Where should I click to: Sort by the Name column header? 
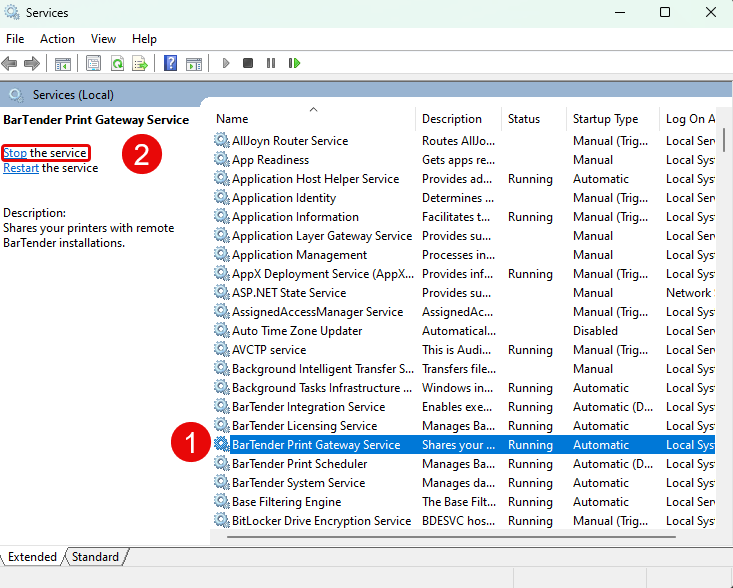pos(313,119)
